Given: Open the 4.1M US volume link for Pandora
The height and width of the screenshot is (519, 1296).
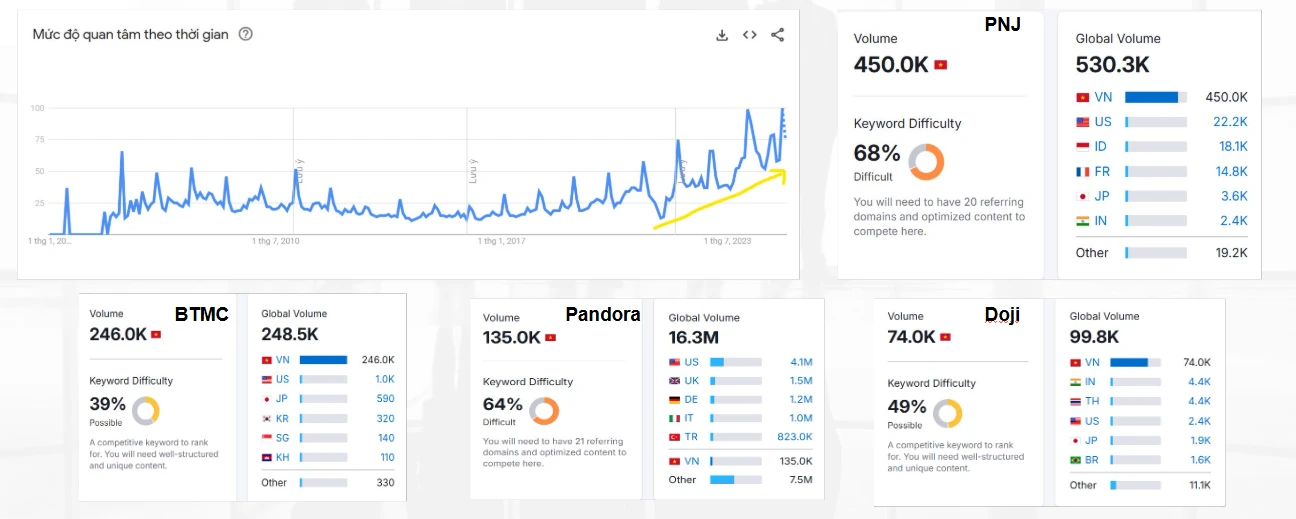Looking at the screenshot, I should pyautogui.click(x=801, y=362).
